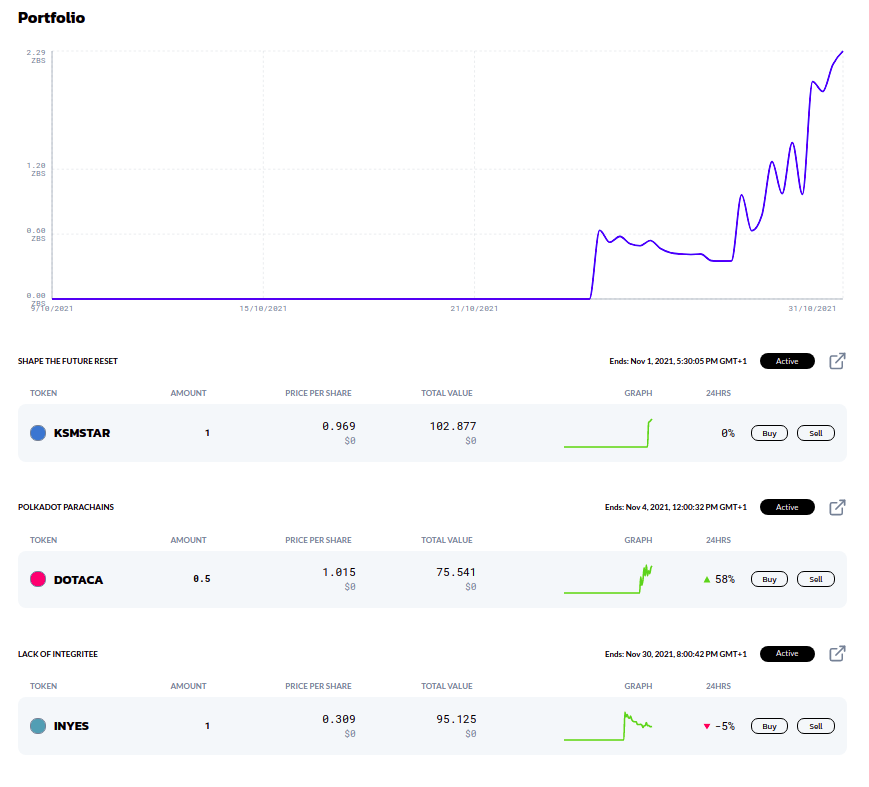Click KSMSTAR price per share 0.969
Screen dimensions: 869x787
coord(339,426)
